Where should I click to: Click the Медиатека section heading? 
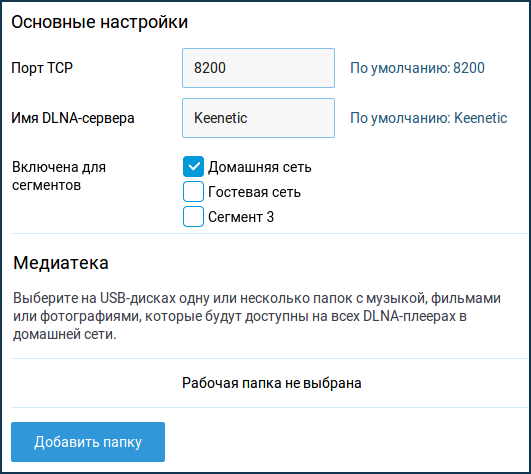(61, 263)
